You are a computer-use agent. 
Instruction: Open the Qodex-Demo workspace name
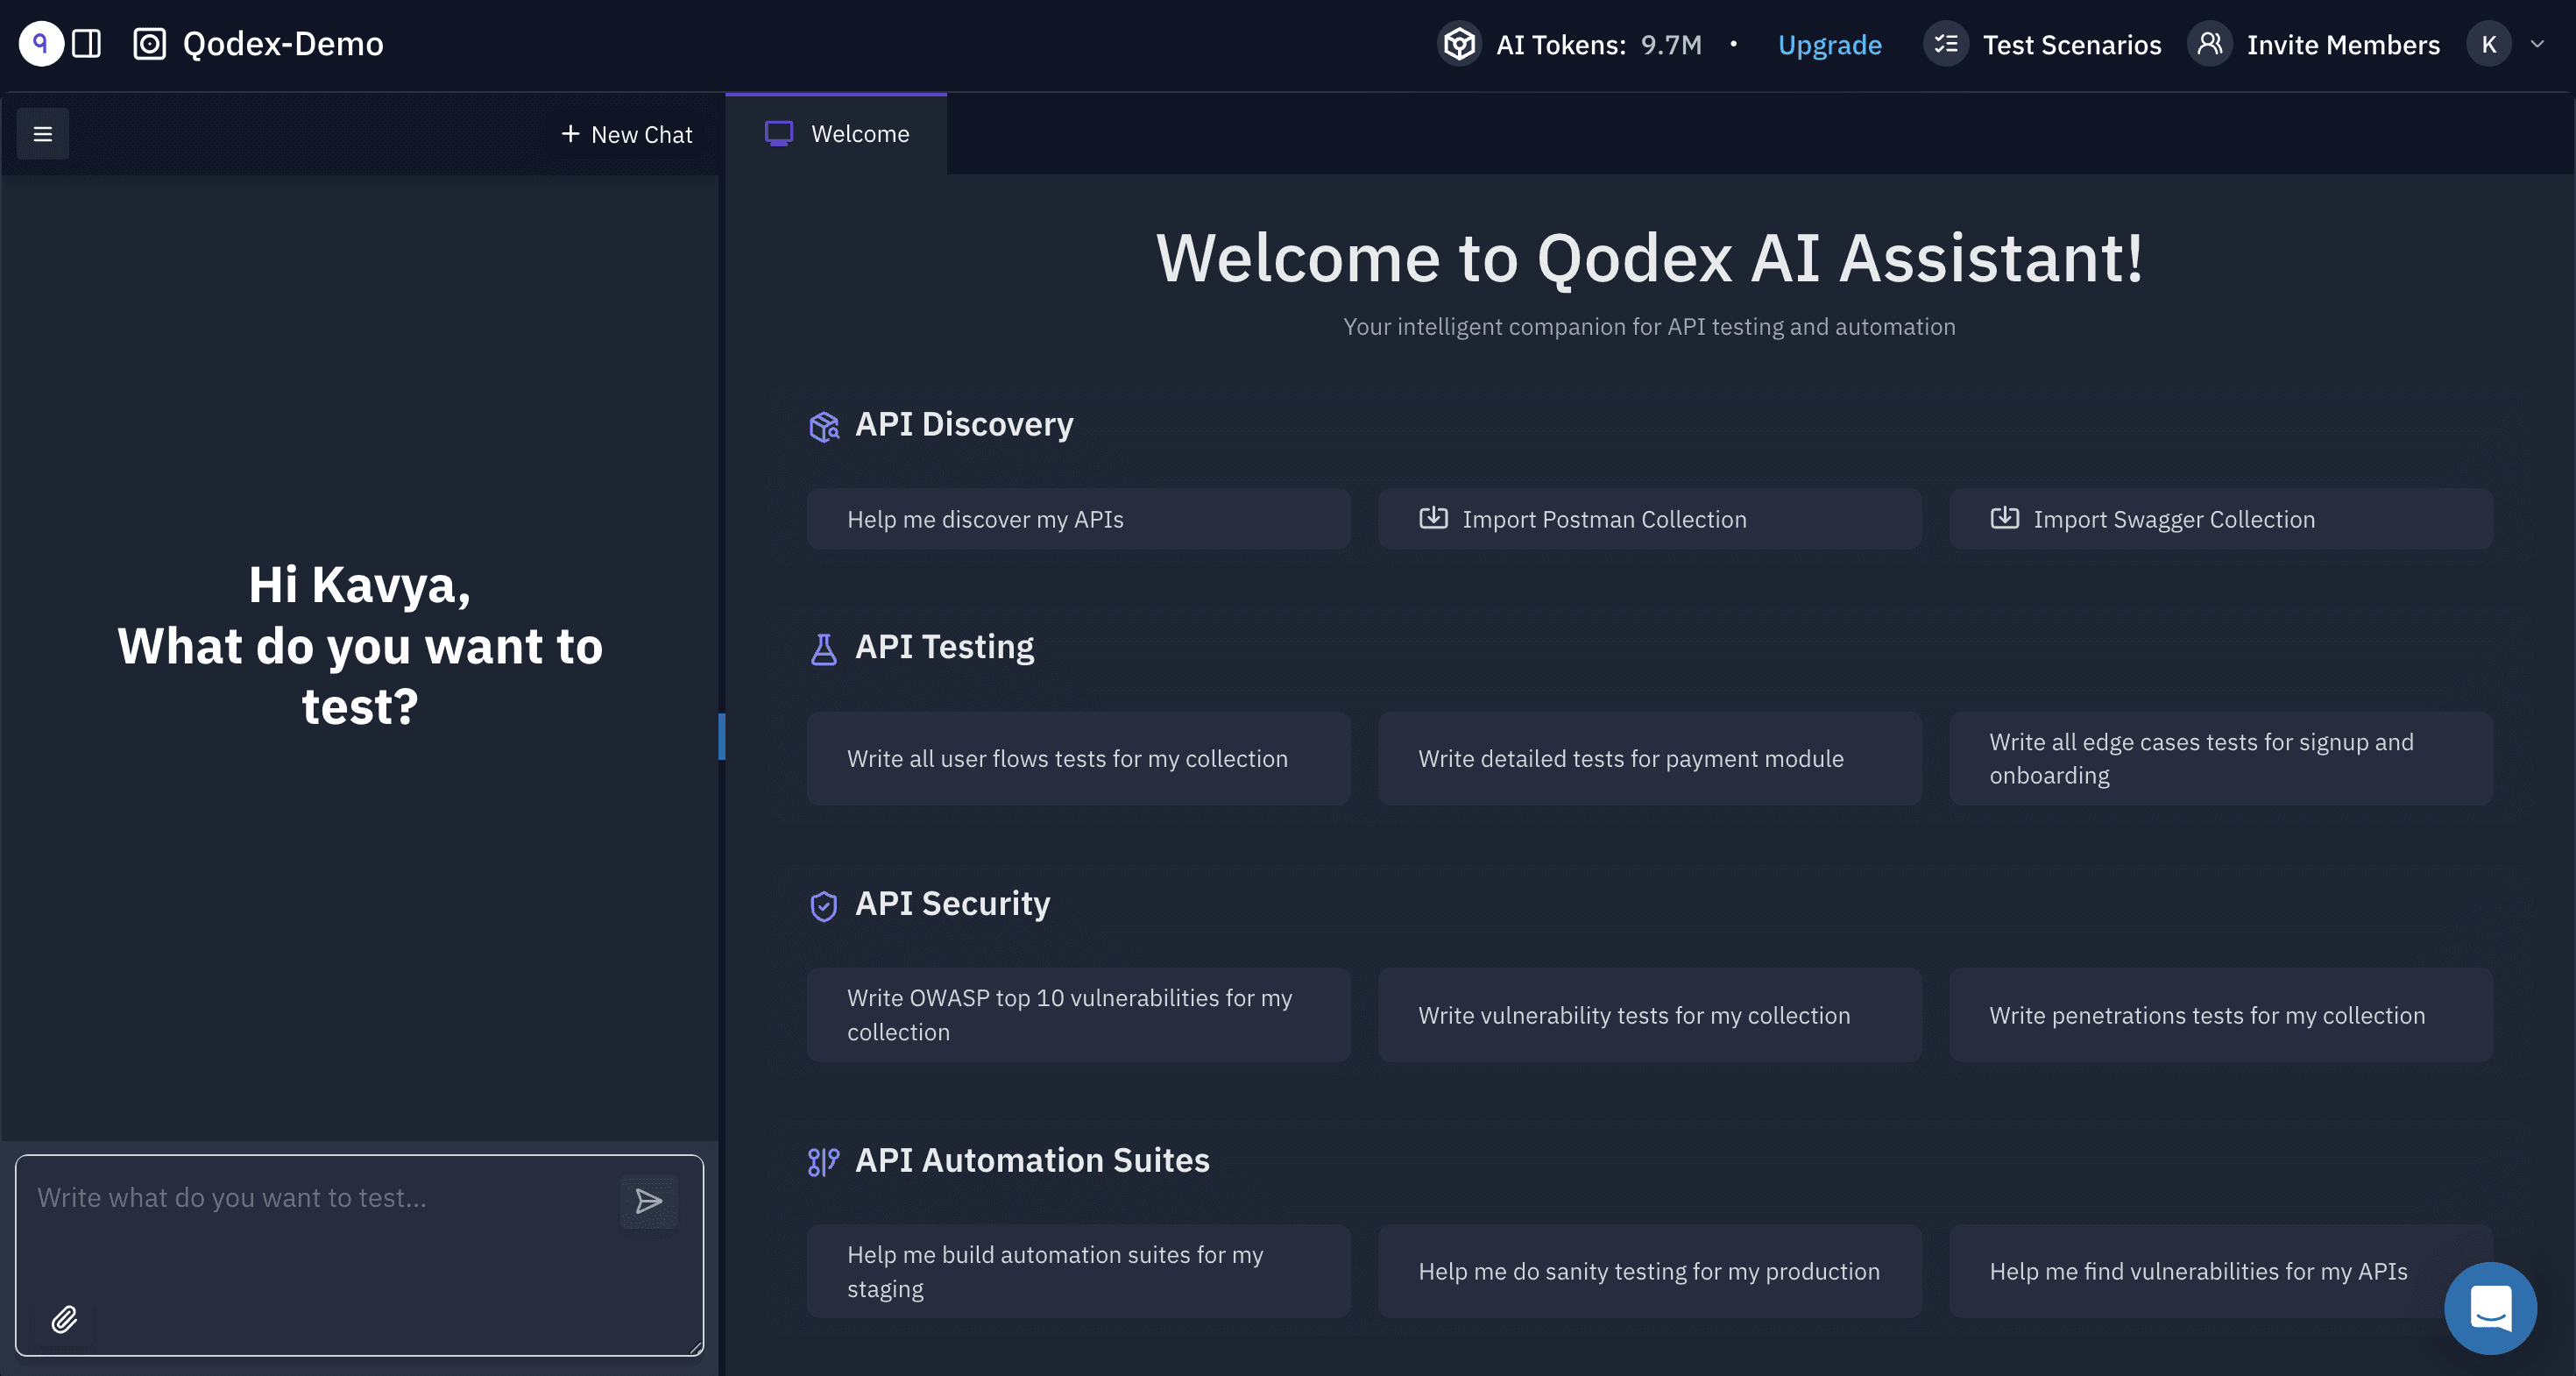[x=283, y=44]
